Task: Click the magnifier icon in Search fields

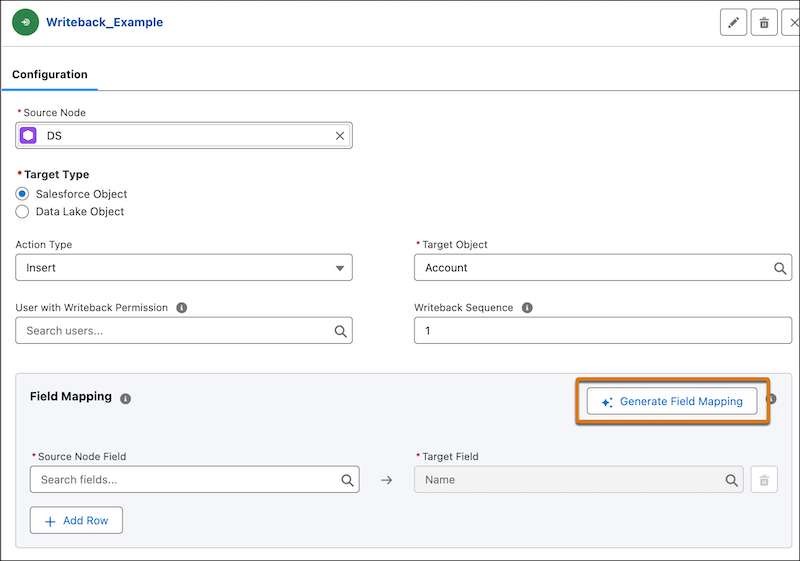Action: point(347,480)
